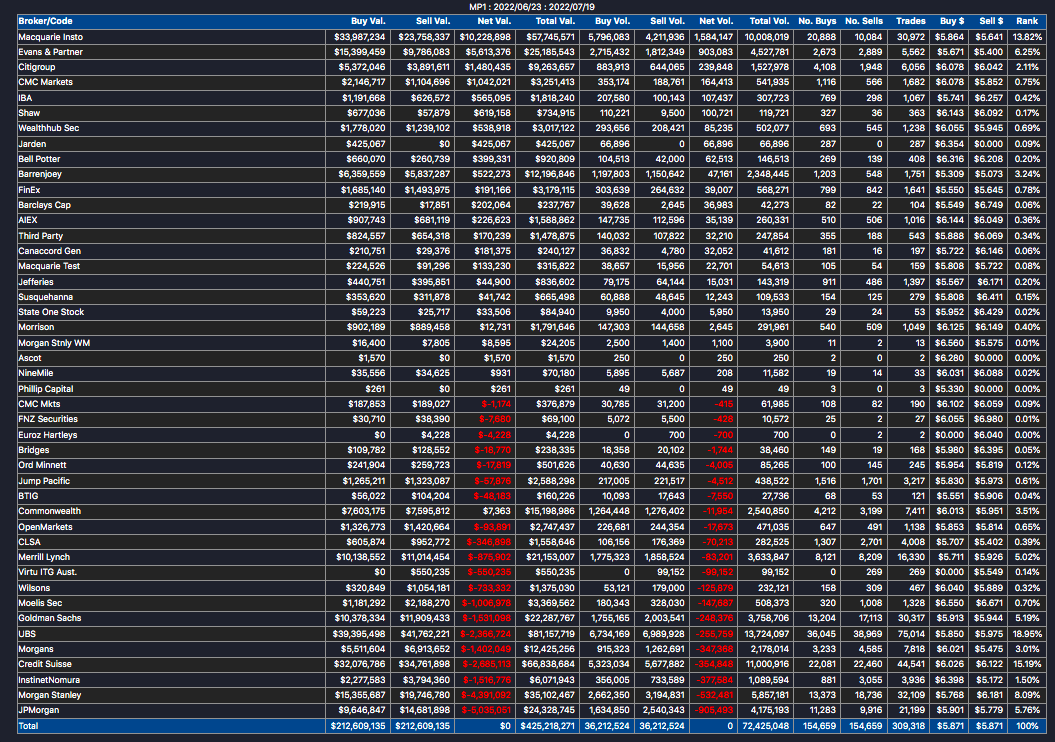Click the Morgan Stnly WM broker name
The height and width of the screenshot is (742, 1055).
point(54,343)
